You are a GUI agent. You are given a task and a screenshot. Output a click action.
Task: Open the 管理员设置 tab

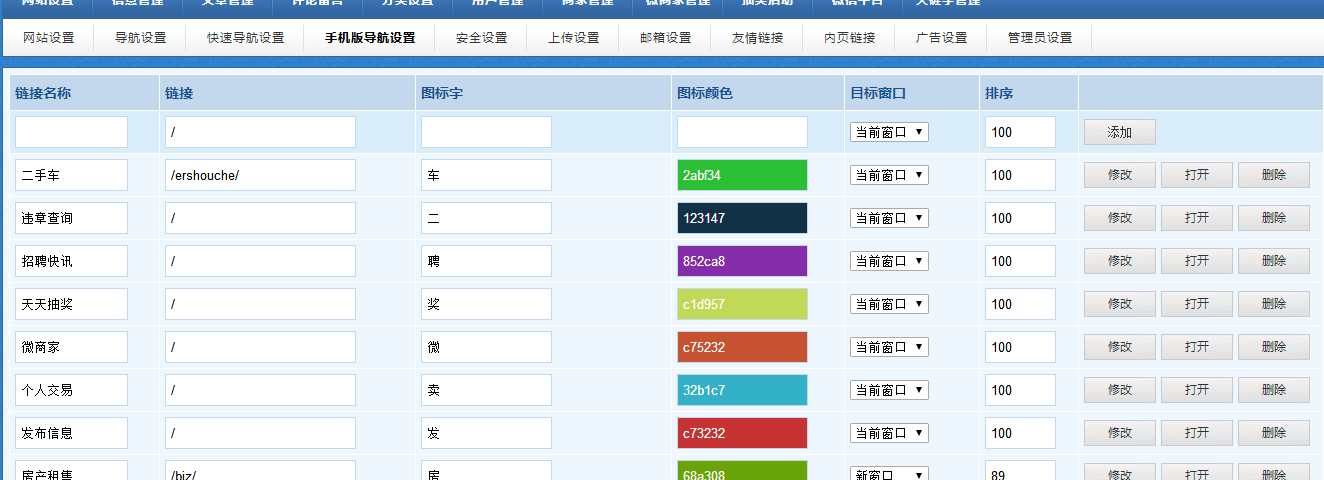coord(1039,38)
